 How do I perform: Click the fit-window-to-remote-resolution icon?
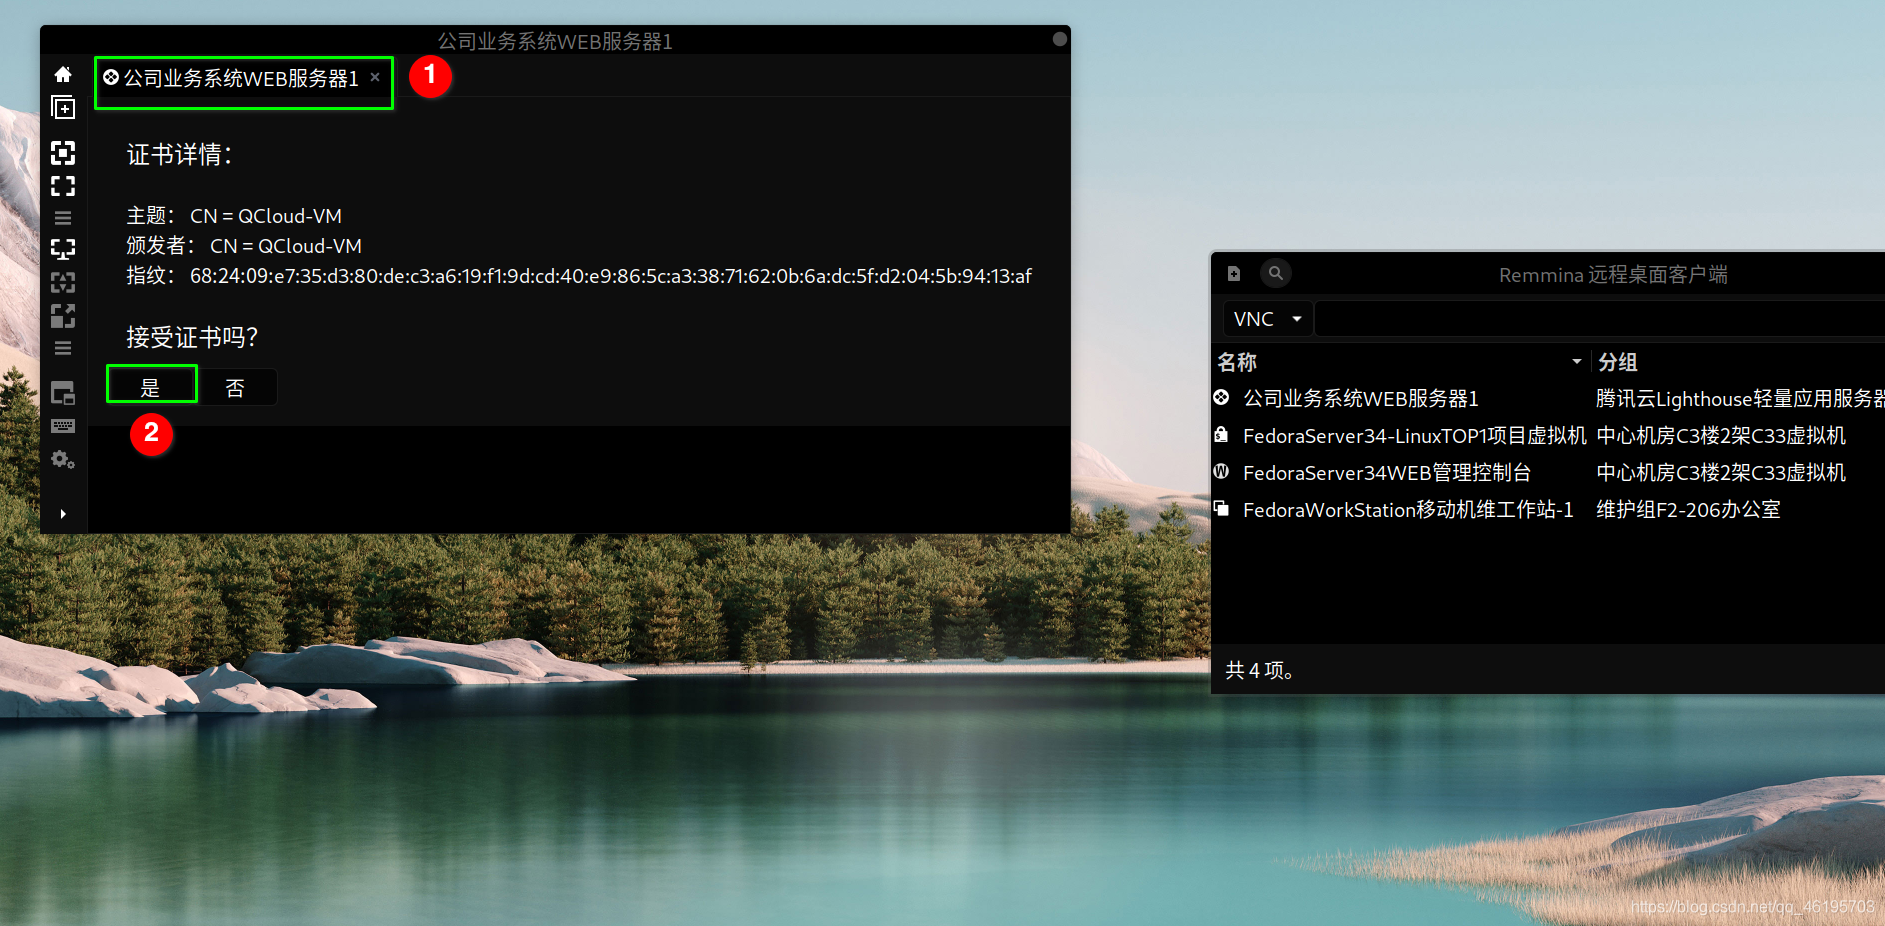(x=63, y=152)
